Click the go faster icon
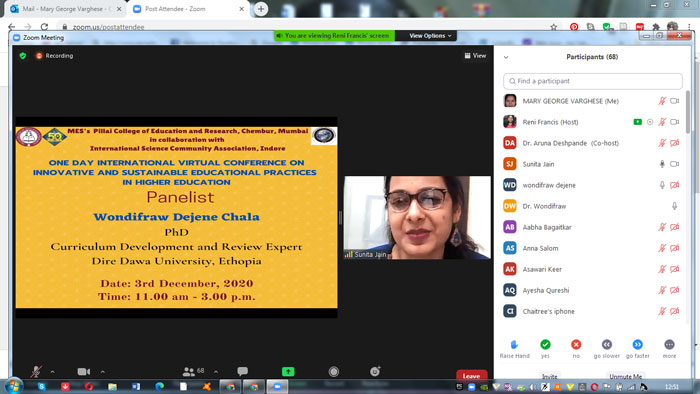Image resolution: width=700 pixels, height=394 pixels. tap(638, 344)
